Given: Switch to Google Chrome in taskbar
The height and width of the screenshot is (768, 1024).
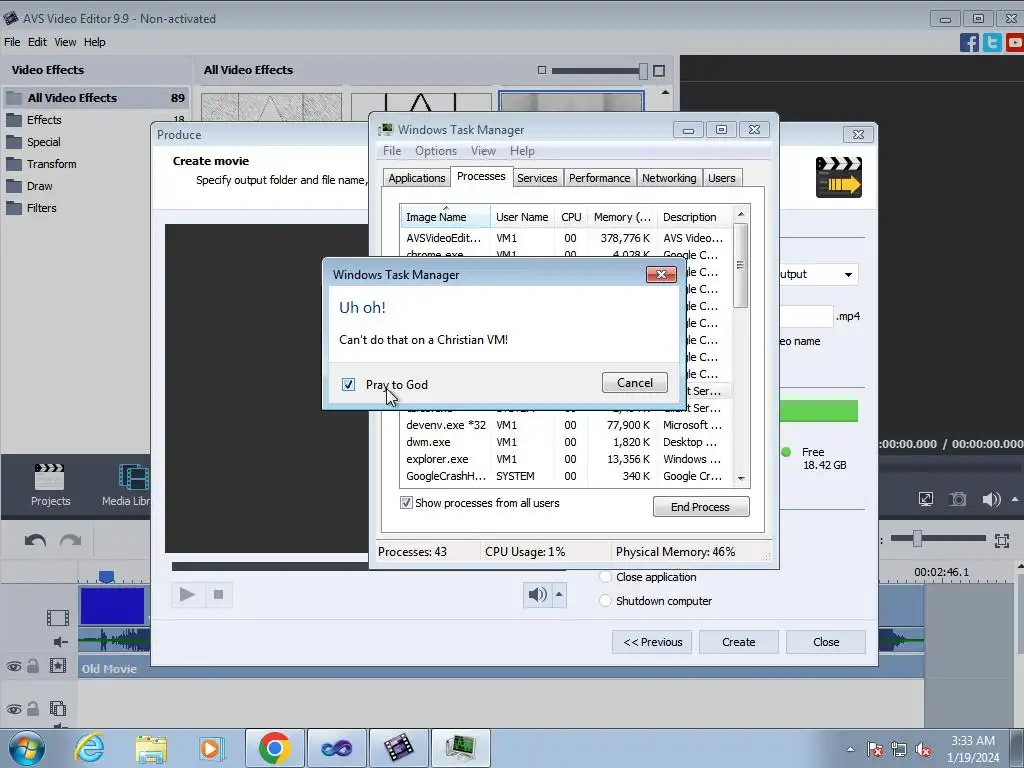Looking at the screenshot, I should (274, 748).
